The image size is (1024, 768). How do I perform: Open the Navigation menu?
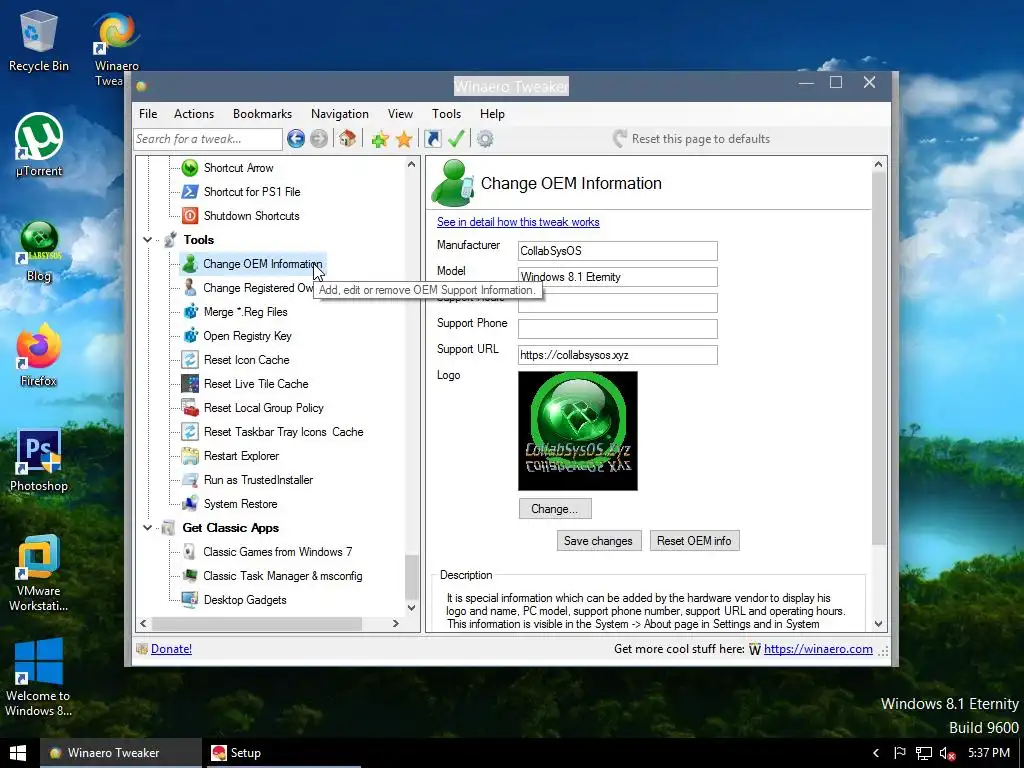[340, 114]
